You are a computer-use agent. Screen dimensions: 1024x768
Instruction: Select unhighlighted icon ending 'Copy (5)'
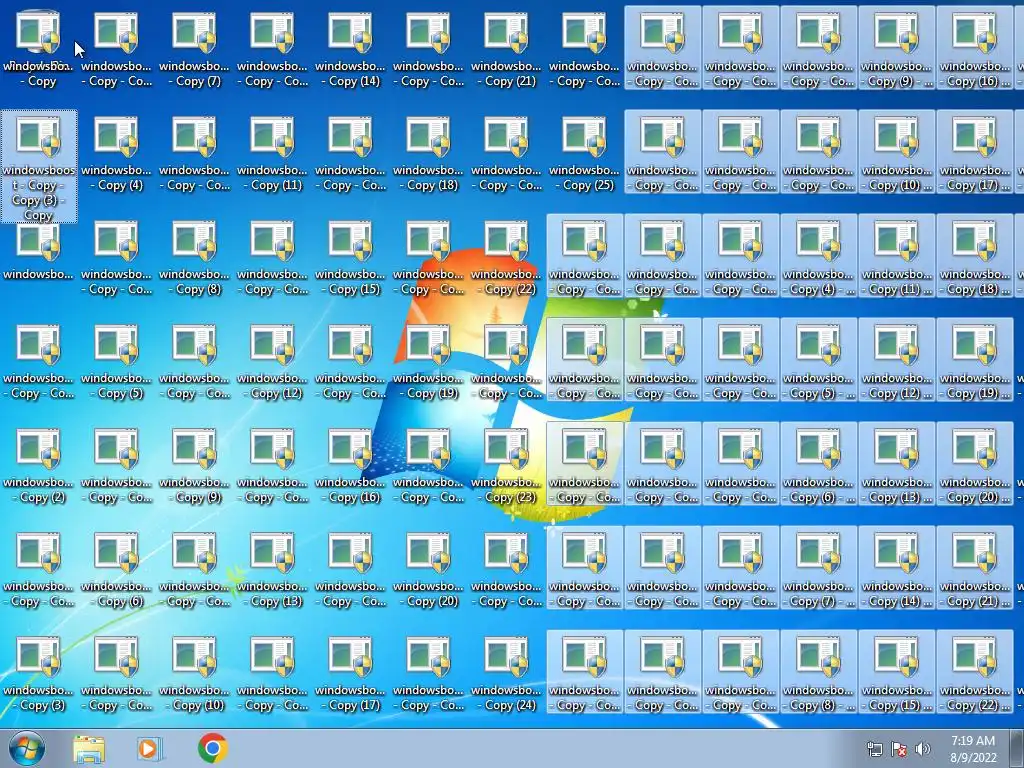pyautogui.click(x=116, y=362)
